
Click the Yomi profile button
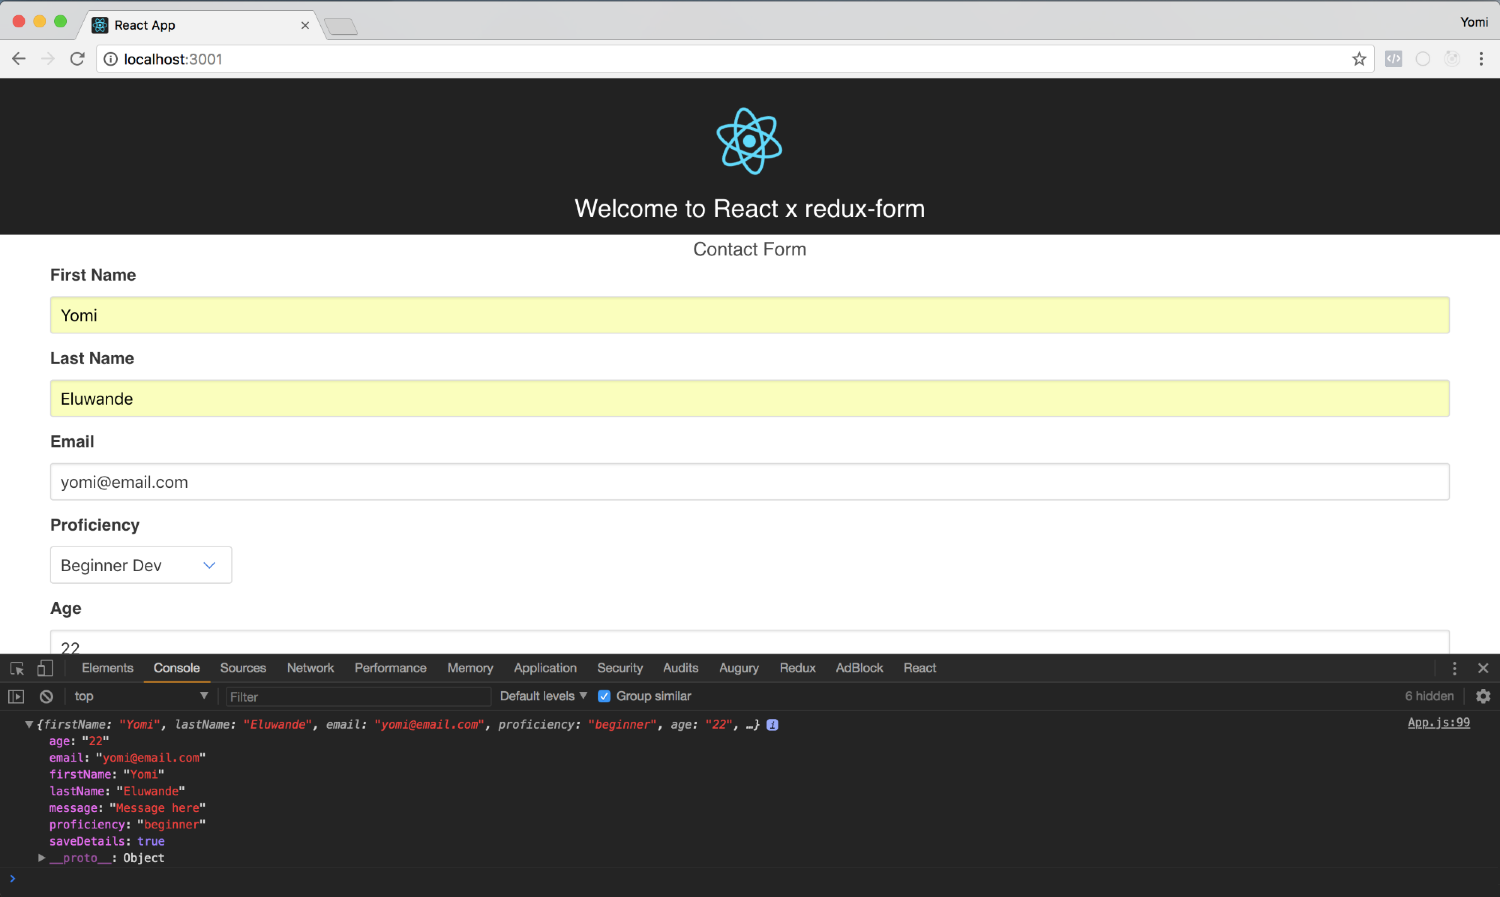click(1474, 22)
